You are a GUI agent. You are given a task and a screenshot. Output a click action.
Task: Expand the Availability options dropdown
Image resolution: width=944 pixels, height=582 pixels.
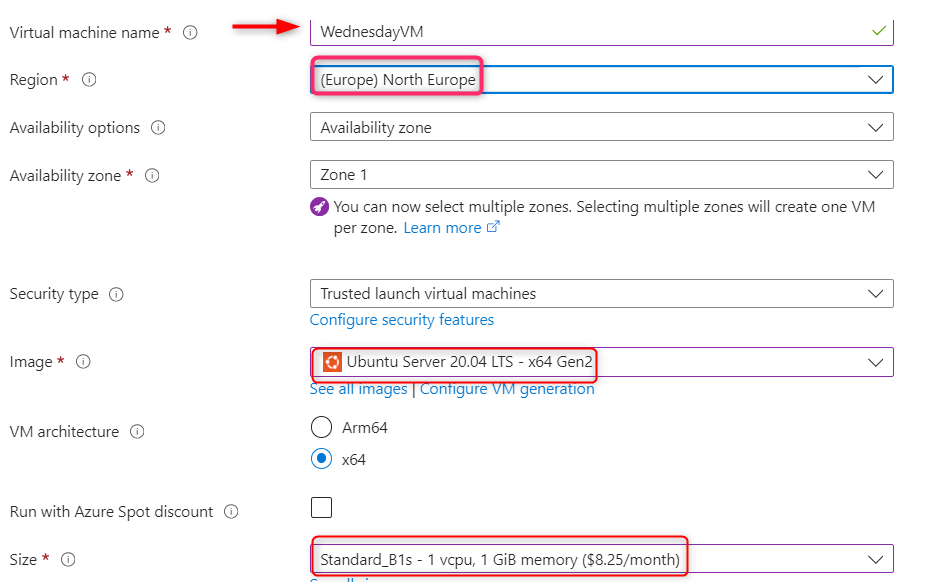601,128
